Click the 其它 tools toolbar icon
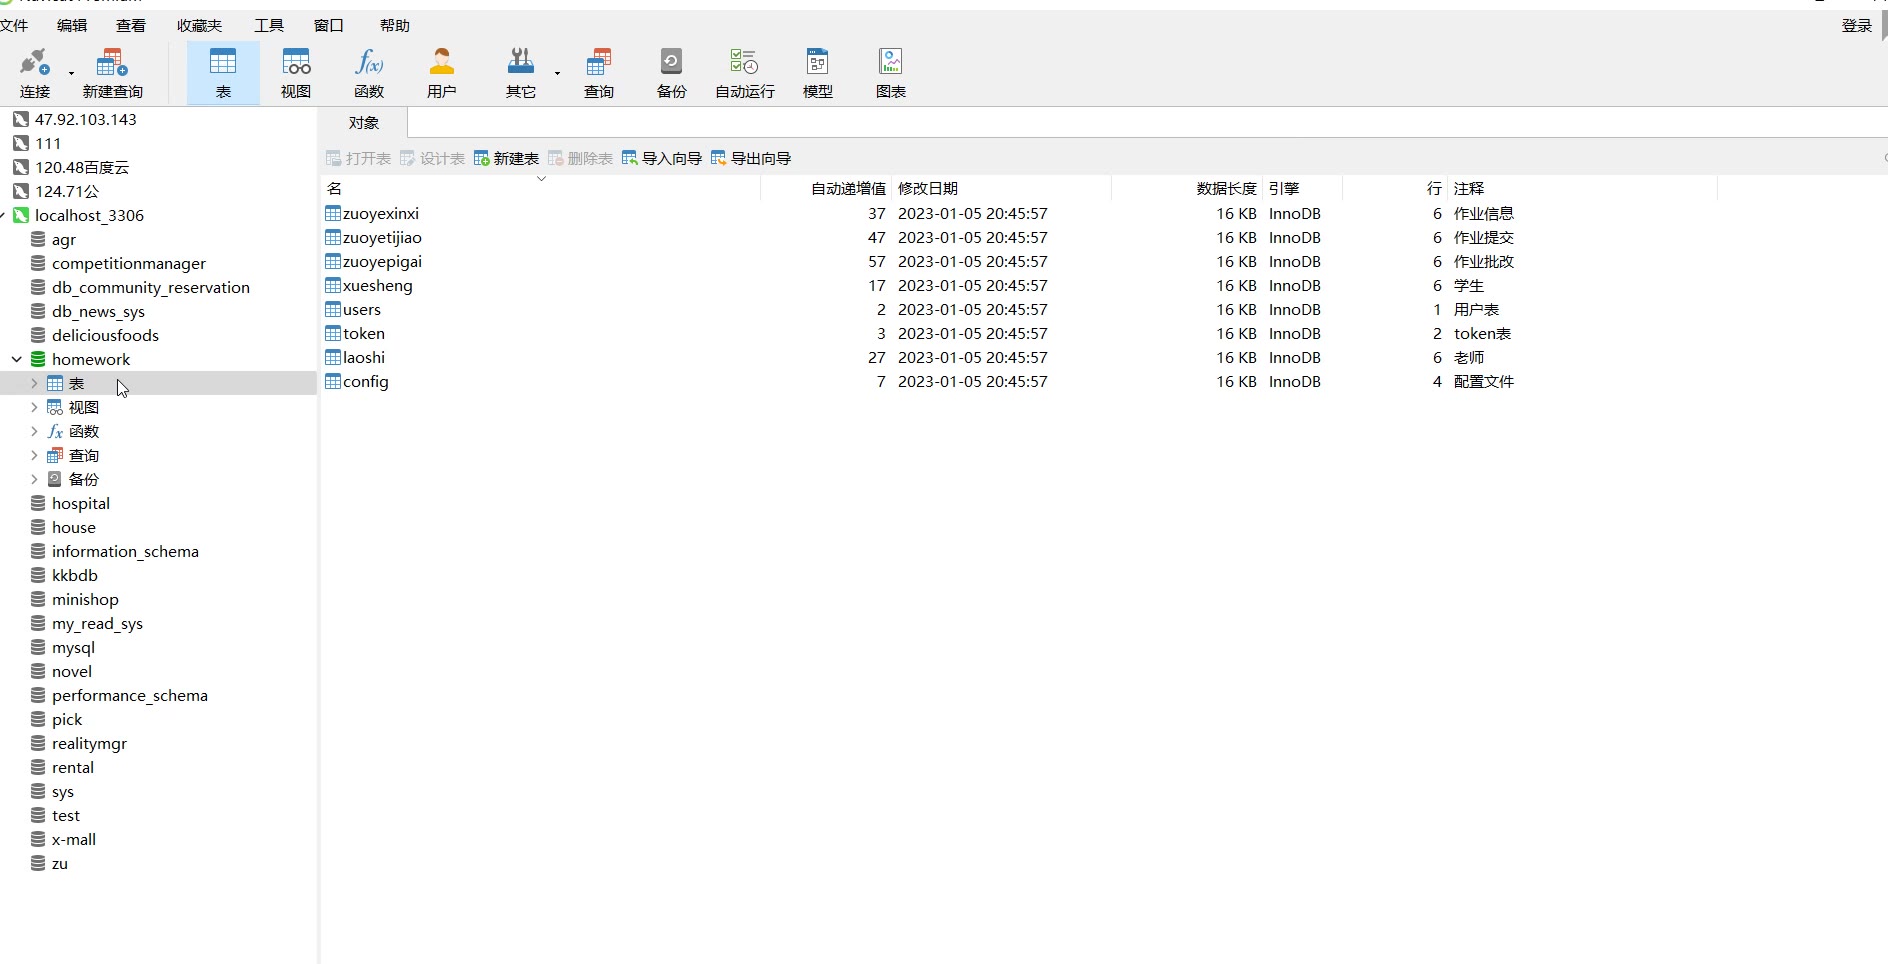Image resolution: width=1888 pixels, height=964 pixels. tap(520, 73)
